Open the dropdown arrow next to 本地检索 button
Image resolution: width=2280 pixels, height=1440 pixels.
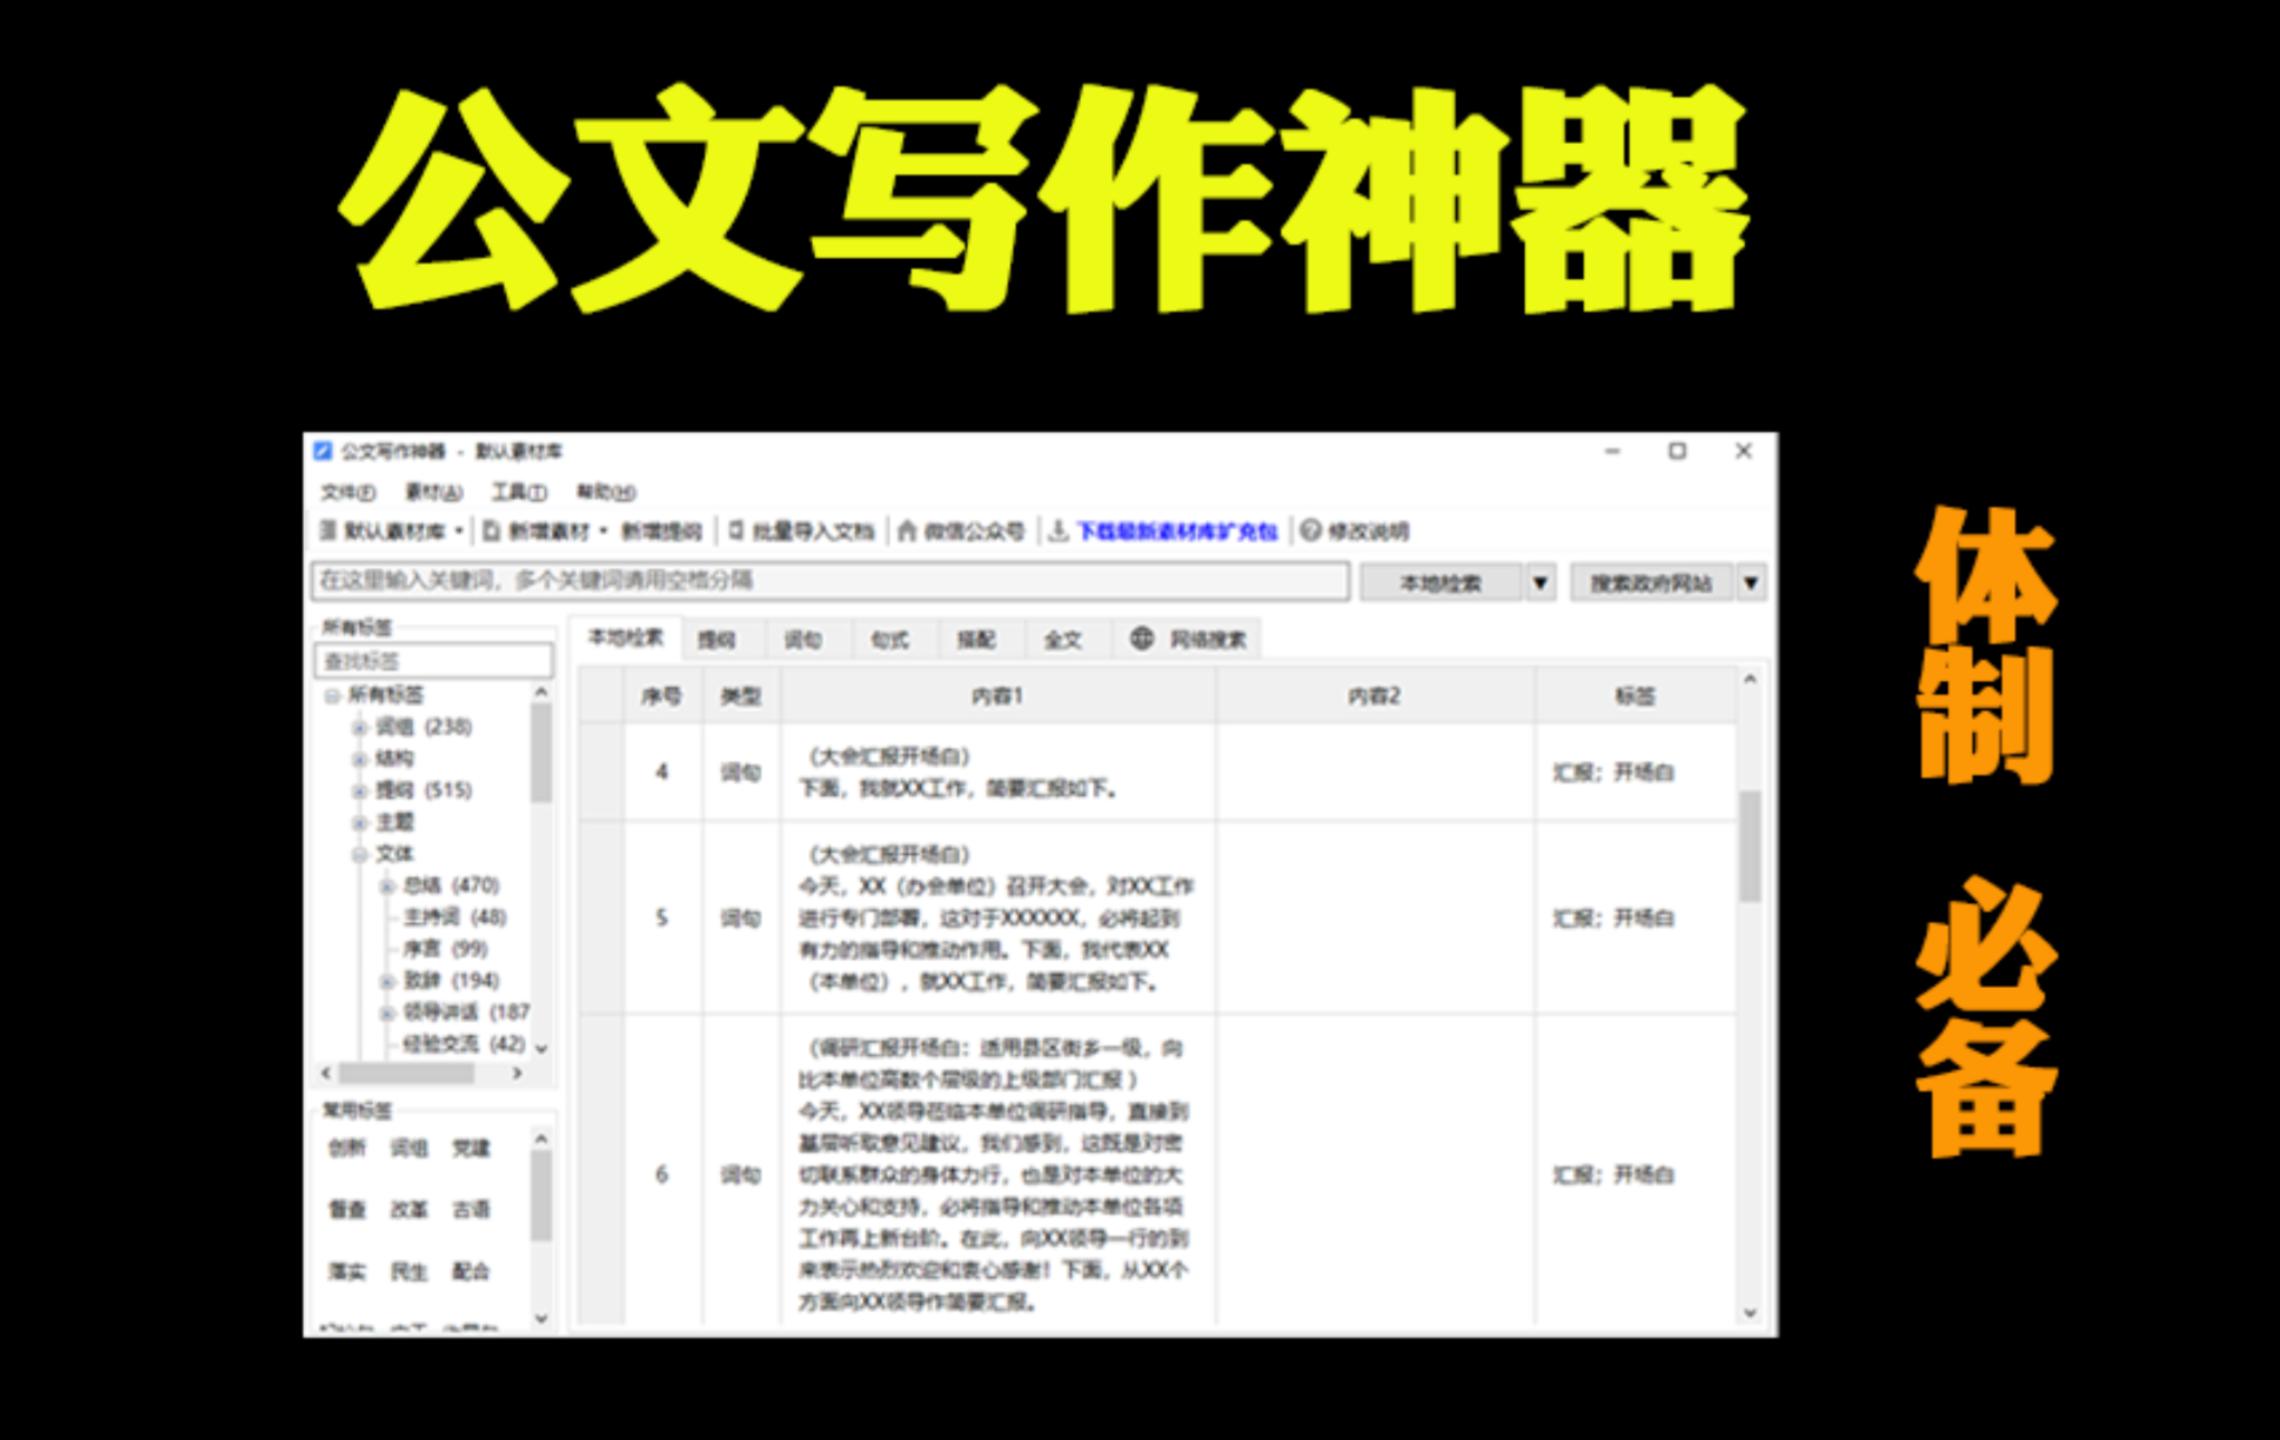point(1540,582)
